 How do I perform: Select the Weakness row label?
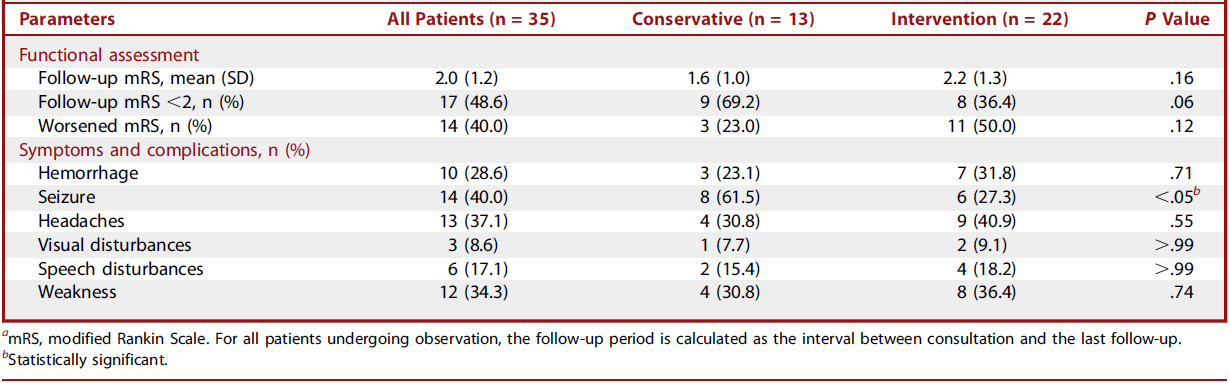(x=77, y=294)
